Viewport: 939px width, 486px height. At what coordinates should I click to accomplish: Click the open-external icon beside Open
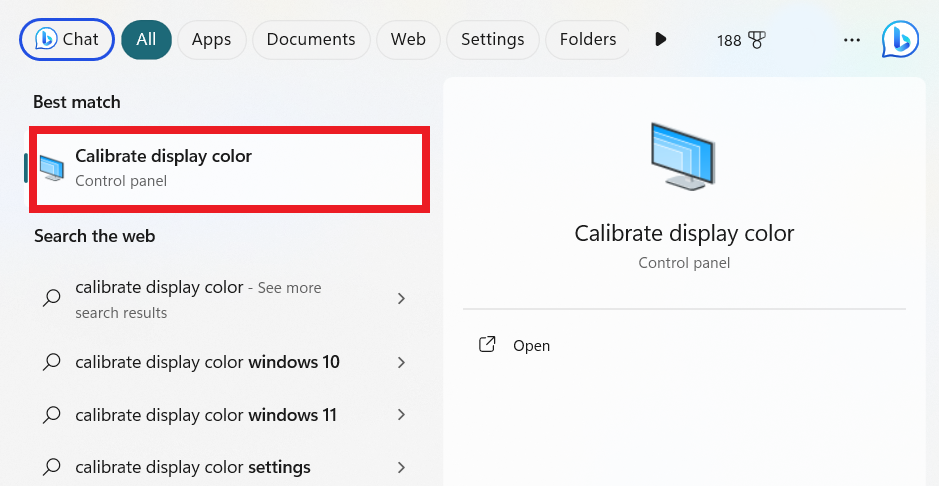487,345
